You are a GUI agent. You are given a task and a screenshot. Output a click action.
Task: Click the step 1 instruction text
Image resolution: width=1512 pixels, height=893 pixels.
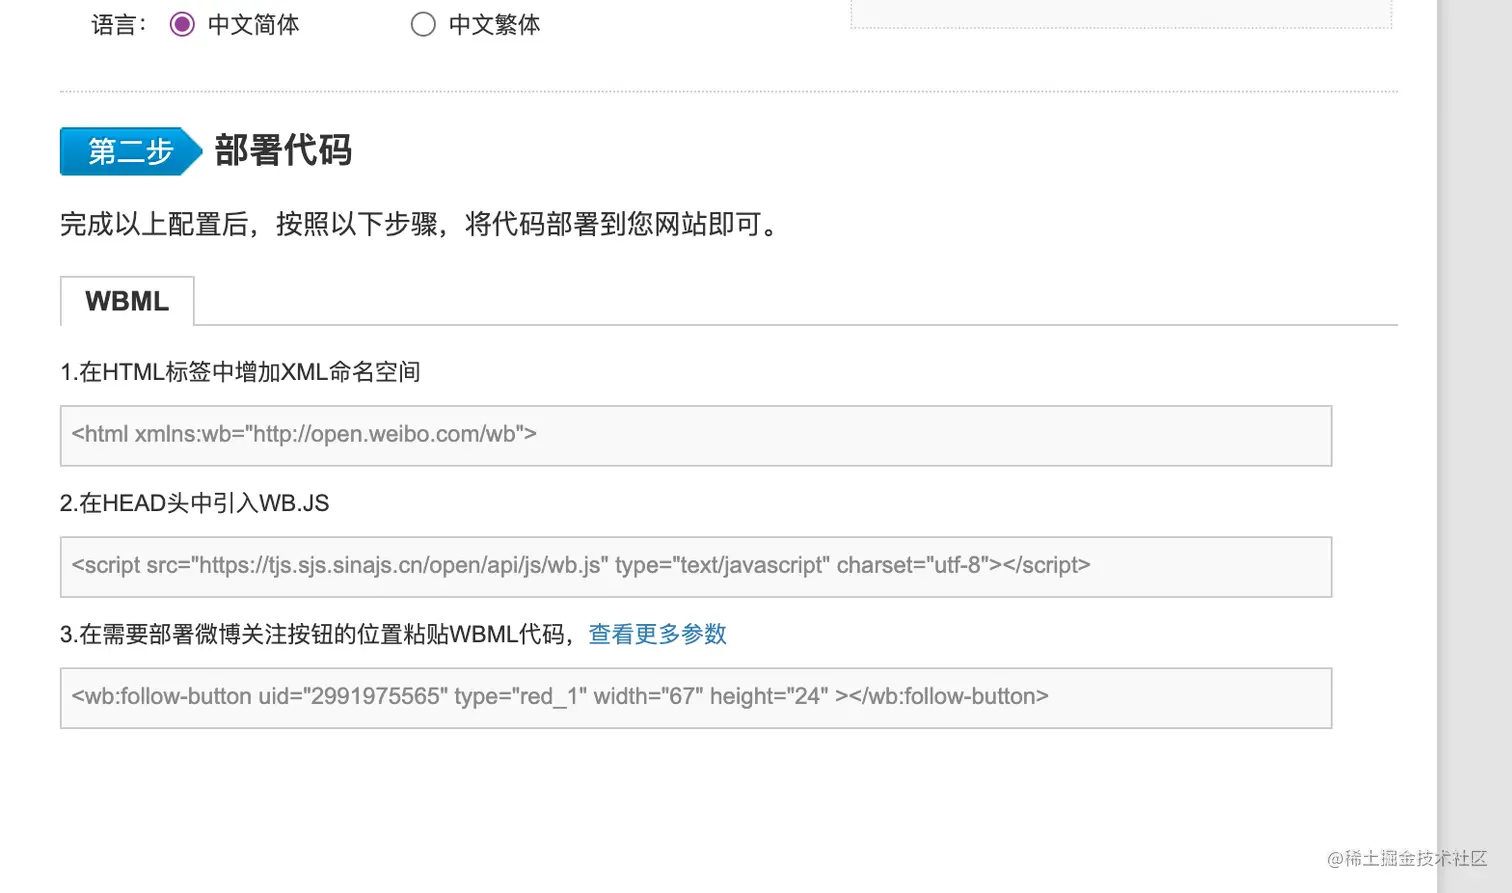[x=240, y=371]
